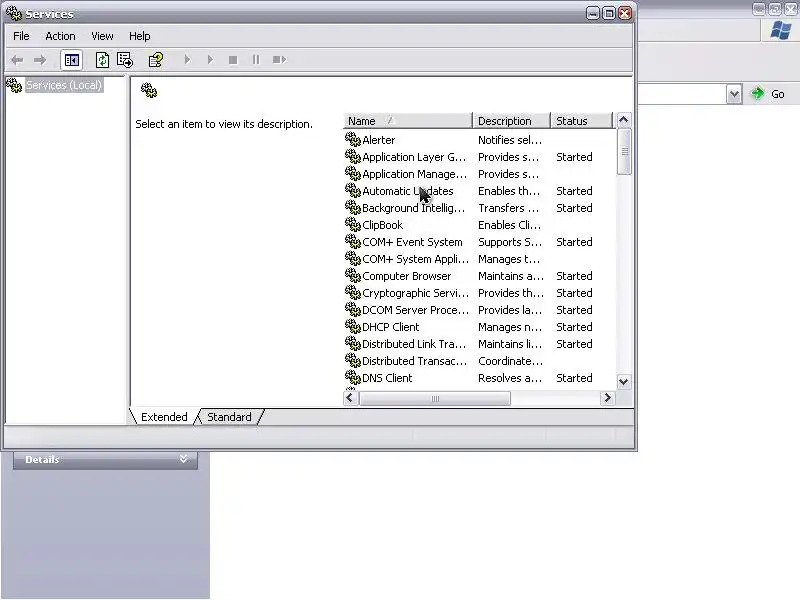Image resolution: width=800 pixels, height=600 pixels.
Task: Open the Action menu
Action: (60, 36)
